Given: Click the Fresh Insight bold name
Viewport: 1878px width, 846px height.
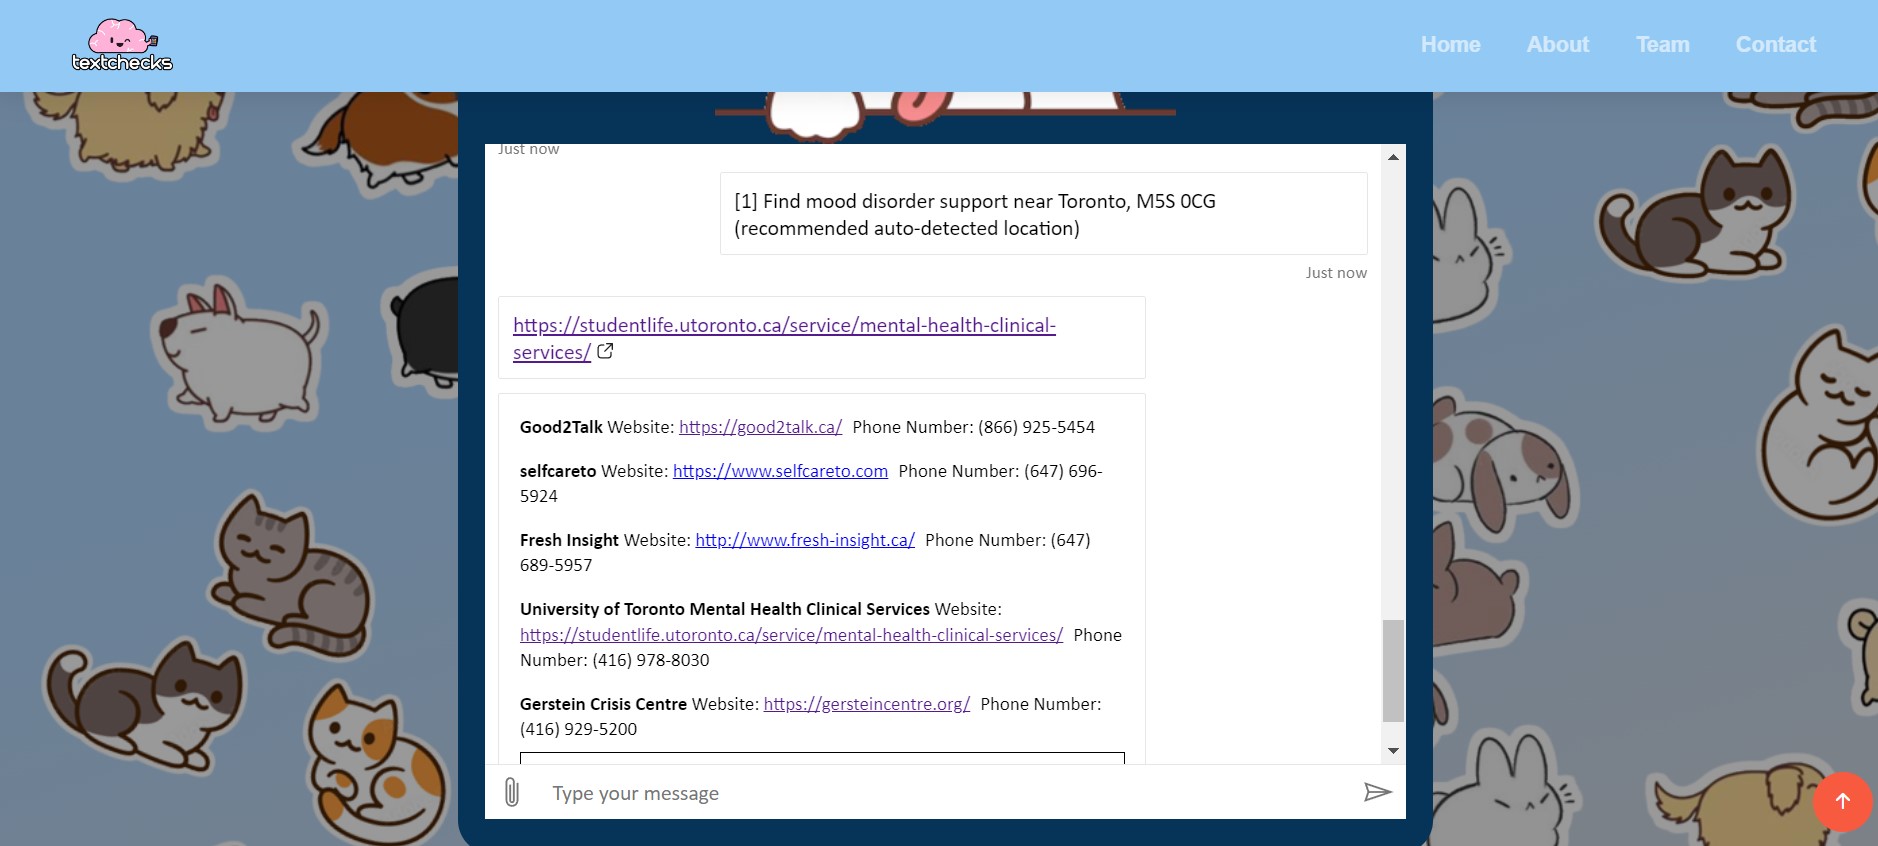Looking at the screenshot, I should 569,540.
